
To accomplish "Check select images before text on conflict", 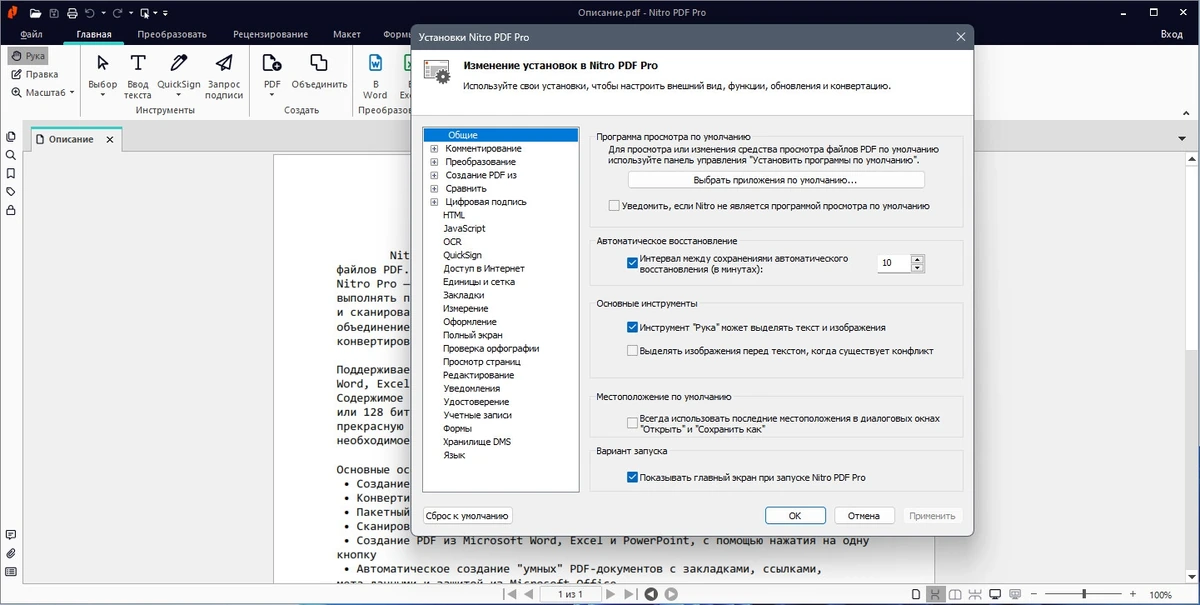I will (x=632, y=351).
